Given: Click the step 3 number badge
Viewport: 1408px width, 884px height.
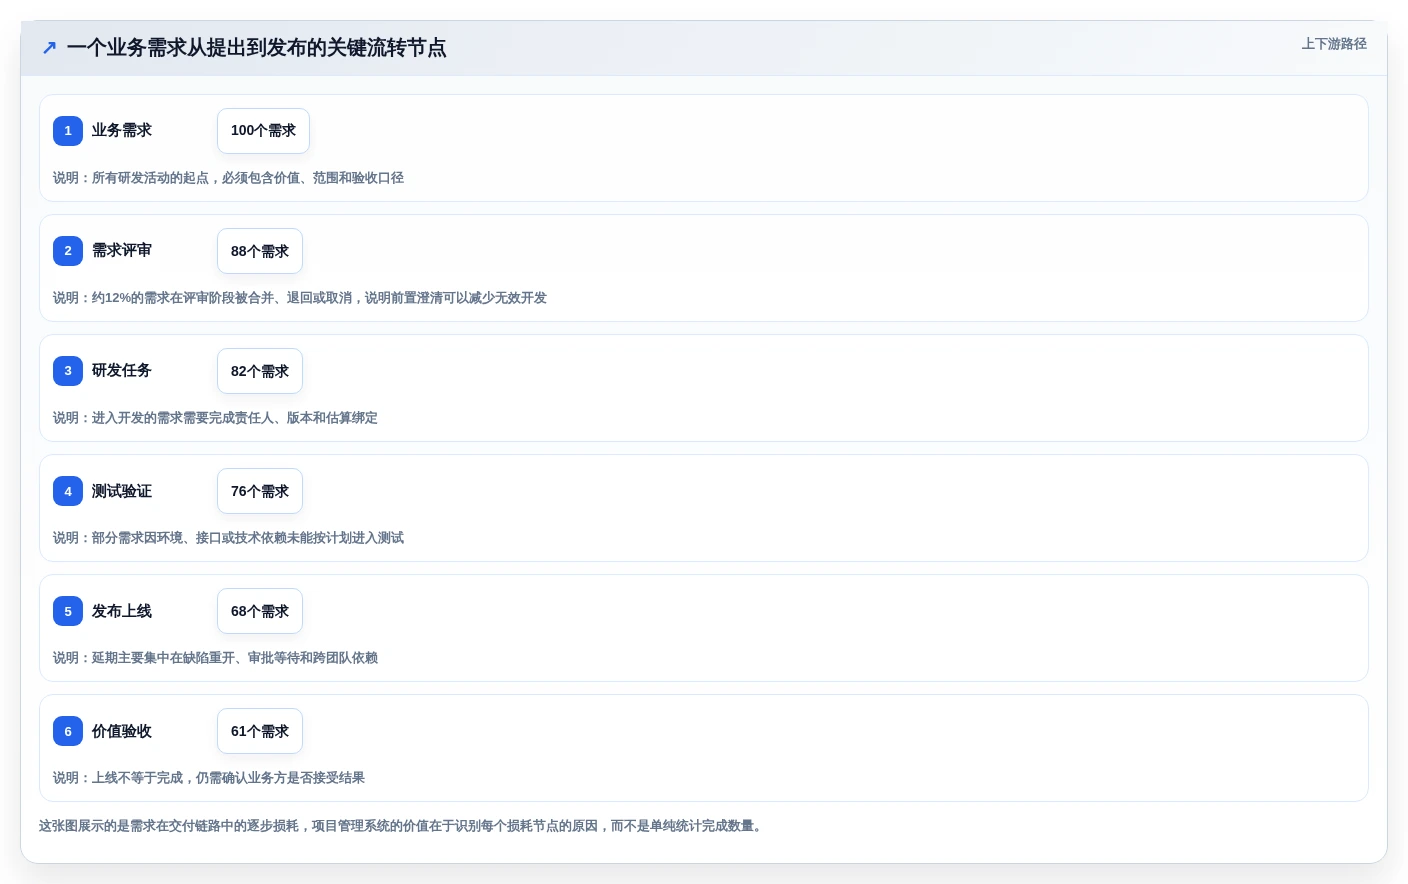Looking at the screenshot, I should point(68,371).
